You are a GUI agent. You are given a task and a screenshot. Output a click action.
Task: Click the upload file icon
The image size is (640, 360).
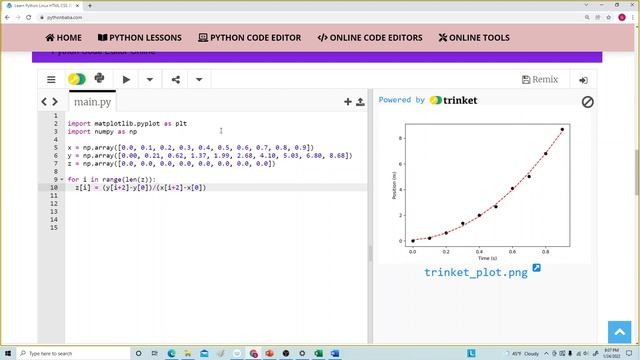click(360, 102)
